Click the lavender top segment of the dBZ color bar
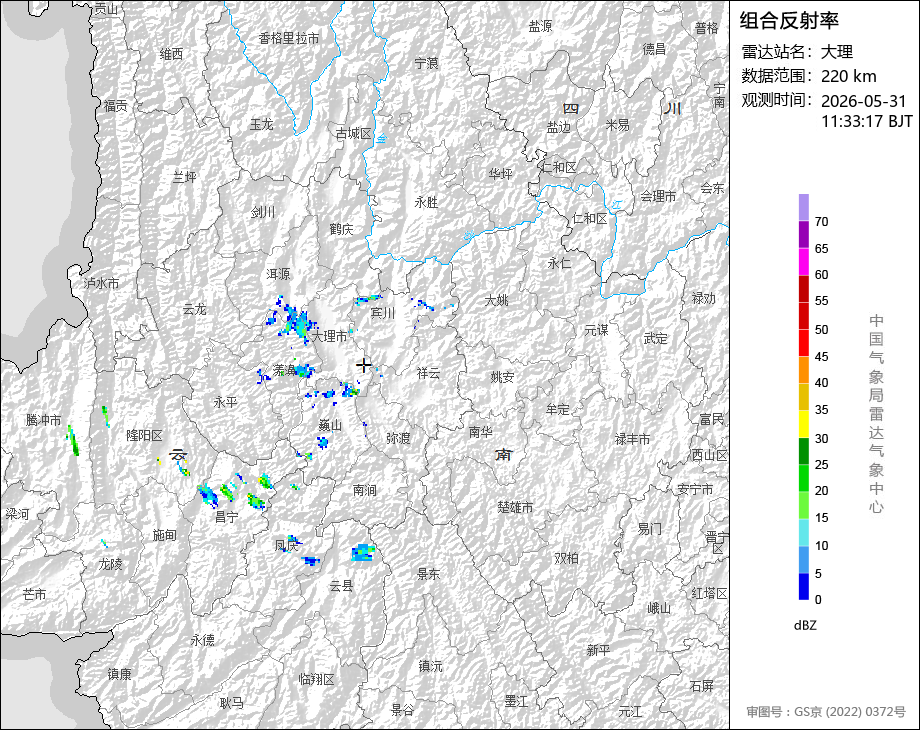This screenshot has width=920, height=730. click(x=803, y=207)
